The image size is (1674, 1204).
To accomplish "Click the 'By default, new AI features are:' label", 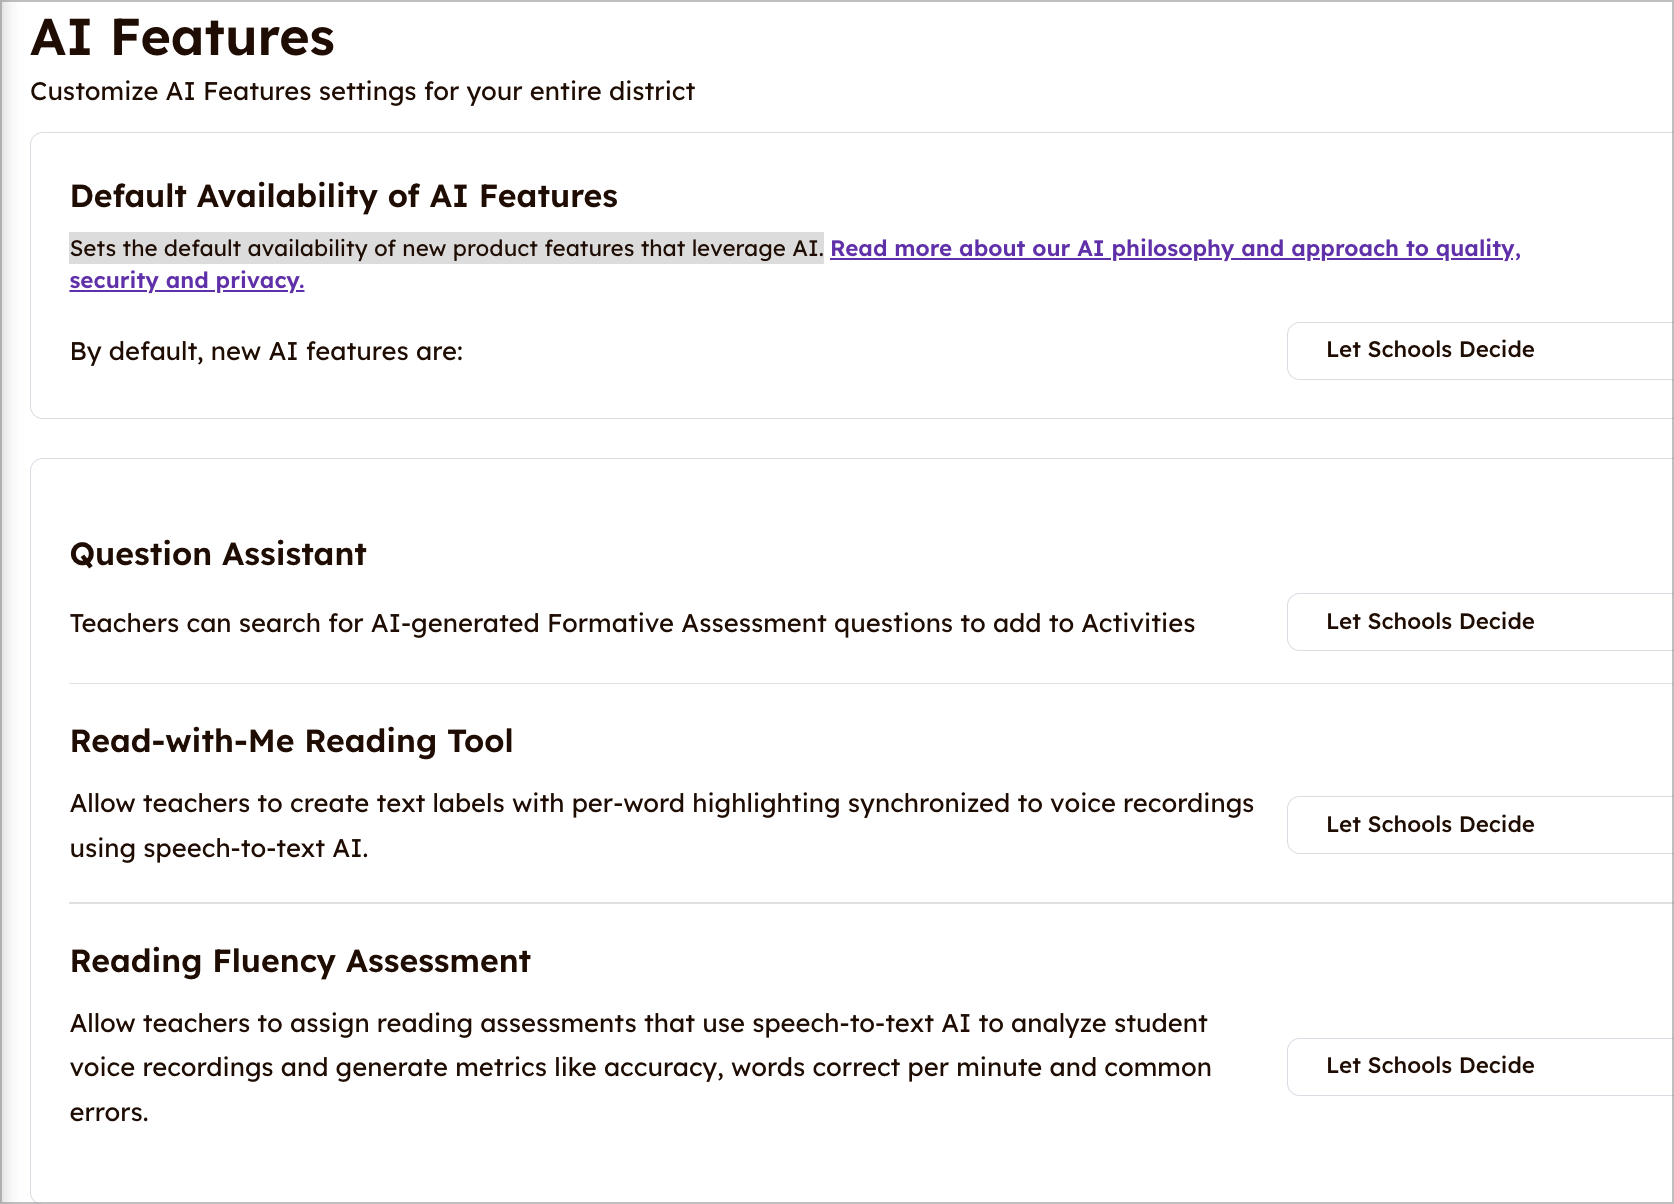I will pos(266,352).
